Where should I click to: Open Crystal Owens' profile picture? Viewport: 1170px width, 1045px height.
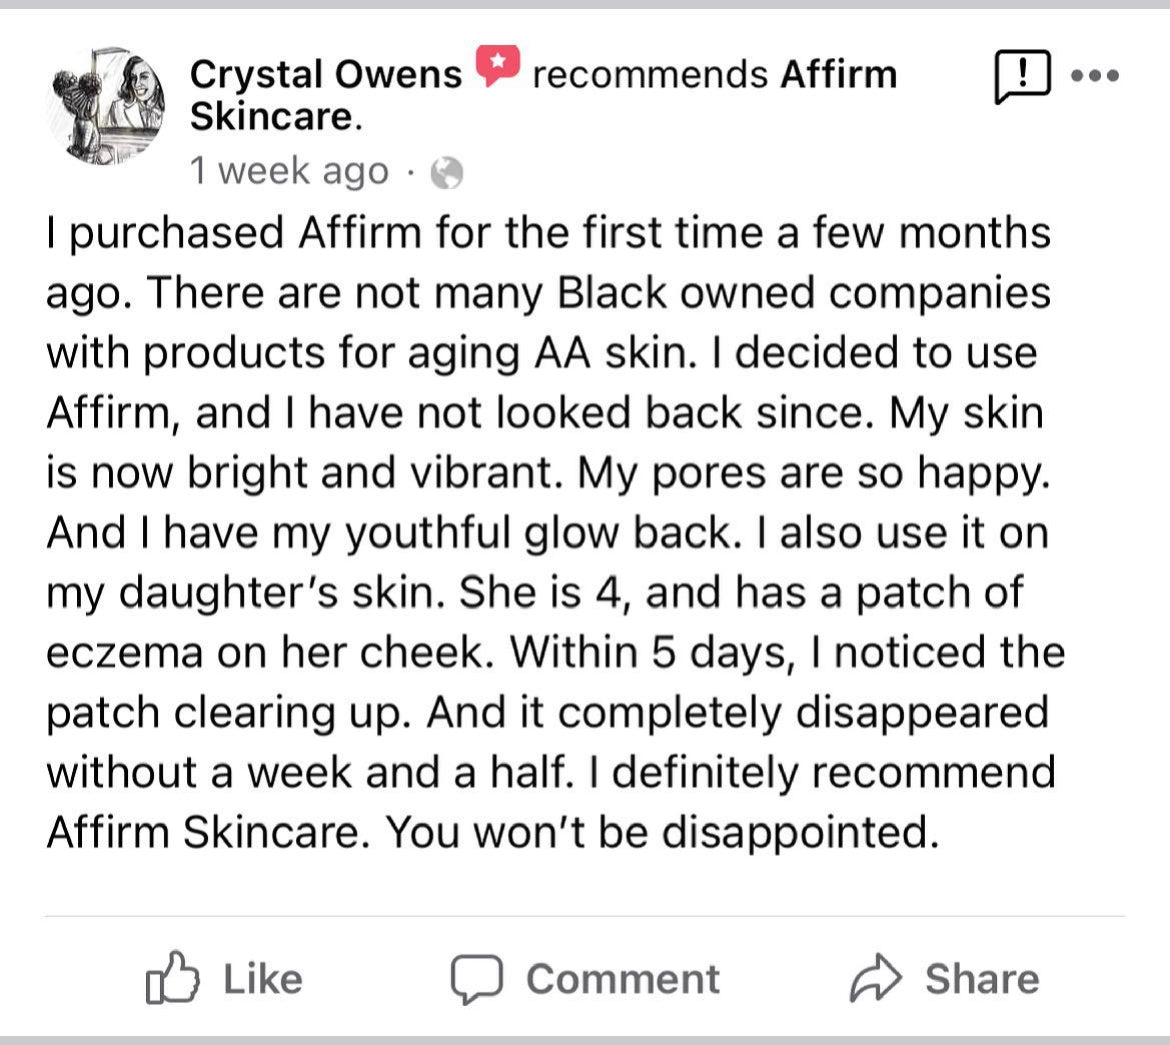(x=106, y=104)
